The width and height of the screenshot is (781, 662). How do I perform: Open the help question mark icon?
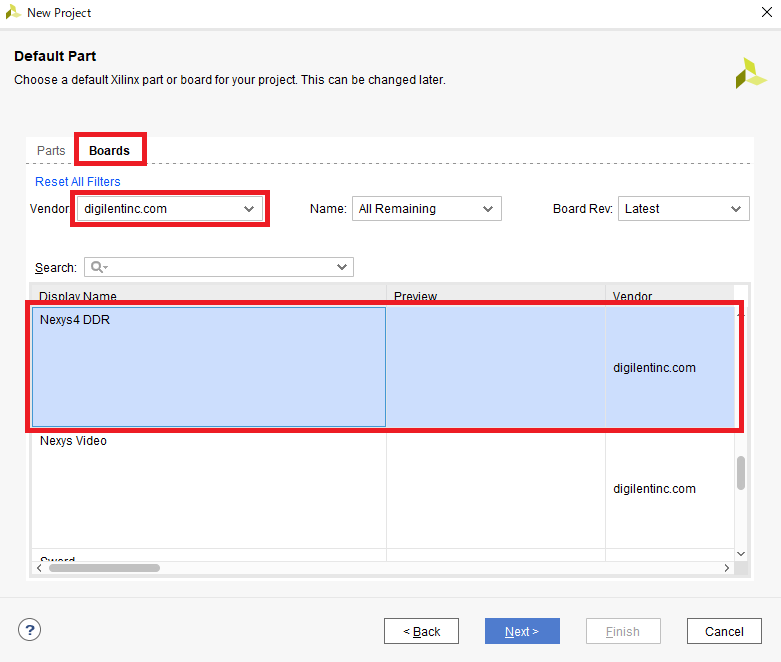(x=29, y=630)
